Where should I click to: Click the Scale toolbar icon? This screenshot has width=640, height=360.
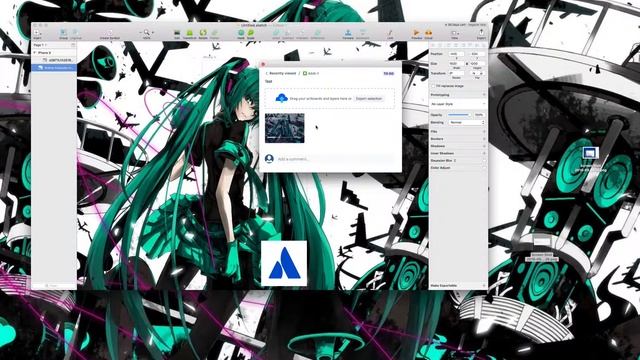[251, 32]
